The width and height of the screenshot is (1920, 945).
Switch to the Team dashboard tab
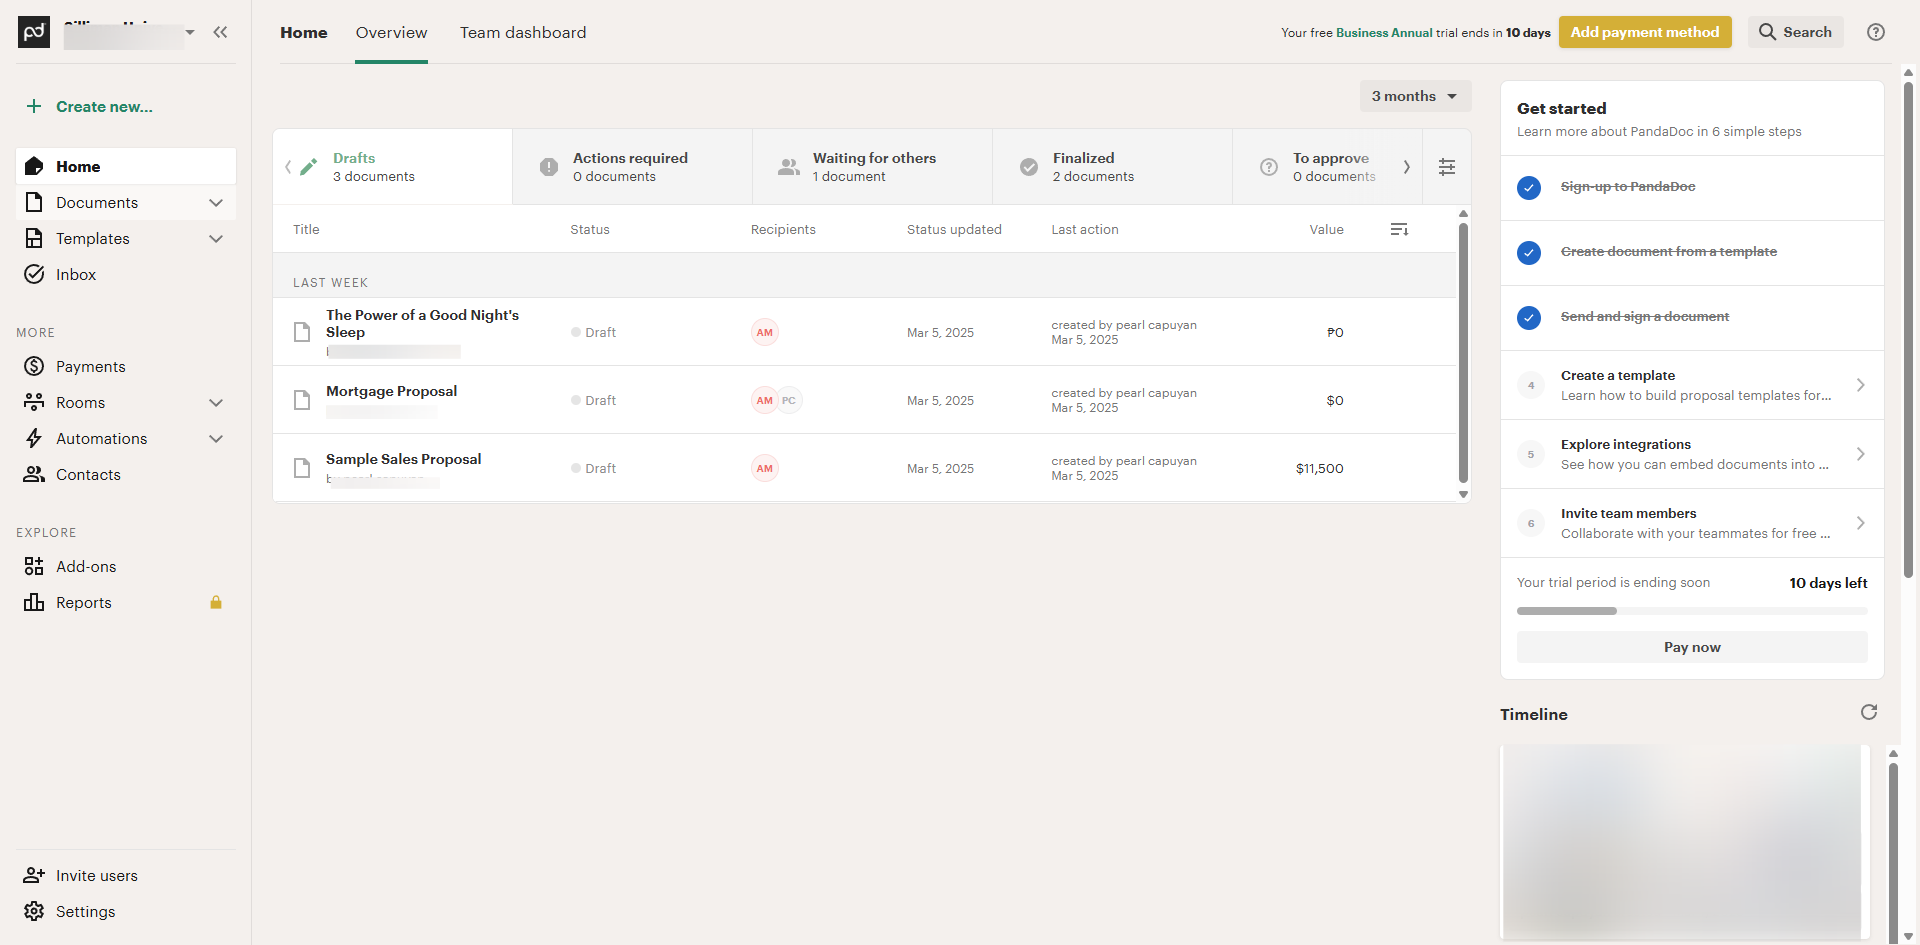click(x=523, y=33)
